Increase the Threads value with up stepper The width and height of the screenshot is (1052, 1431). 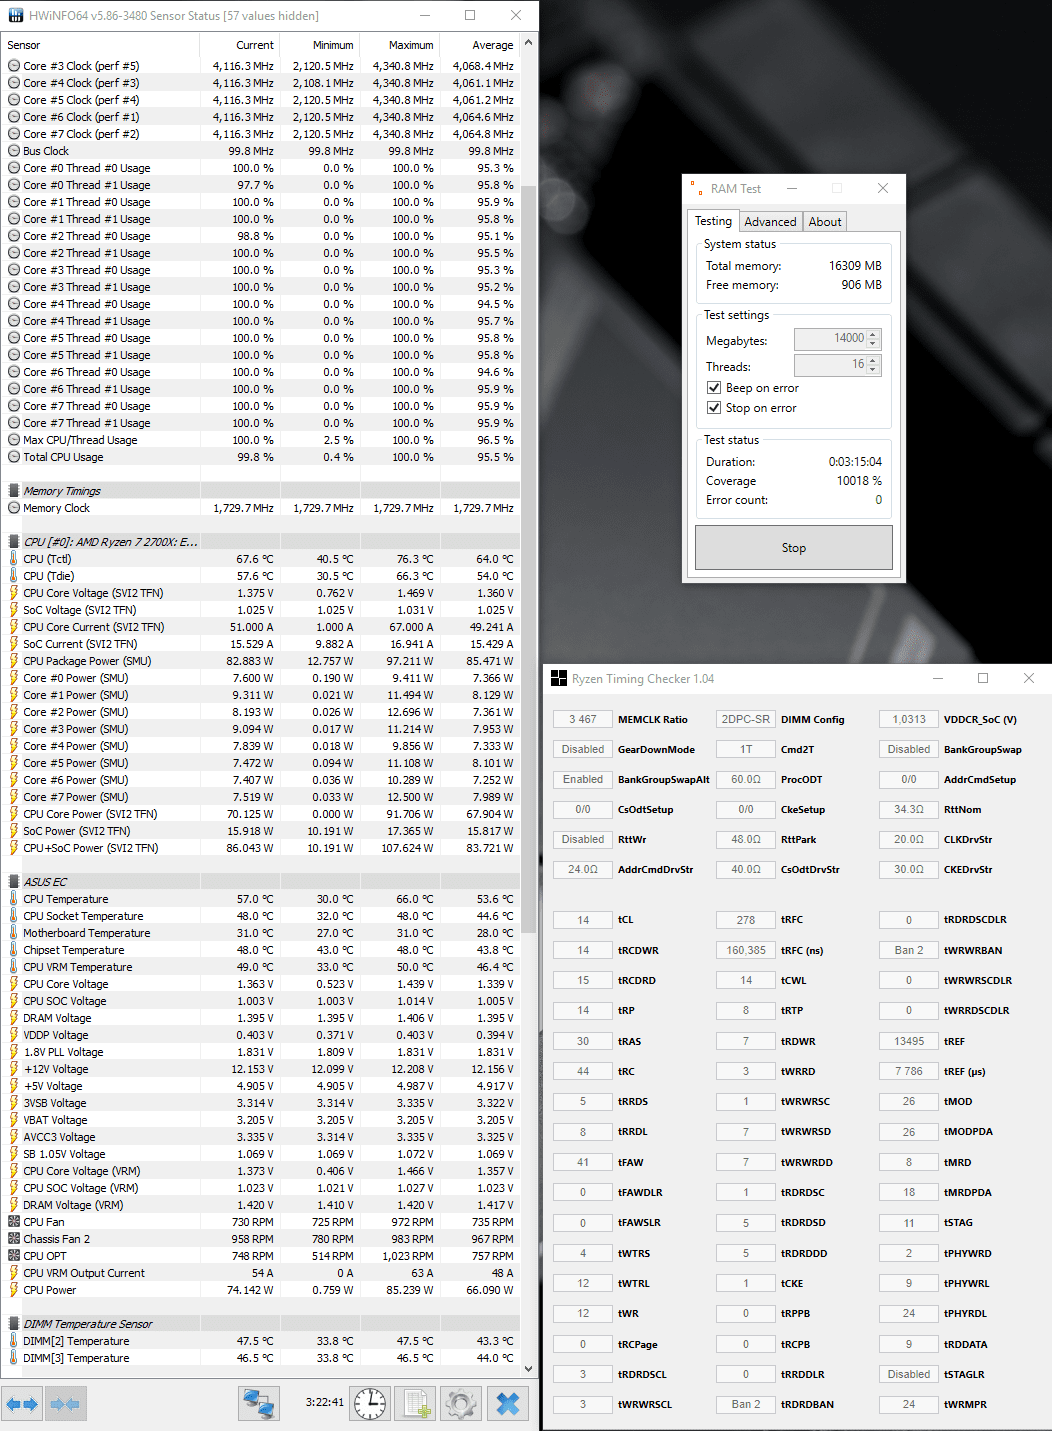pos(873,361)
